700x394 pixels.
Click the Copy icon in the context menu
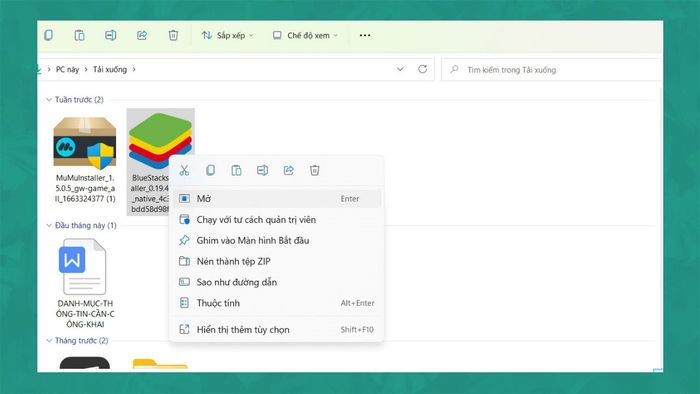(210, 170)
